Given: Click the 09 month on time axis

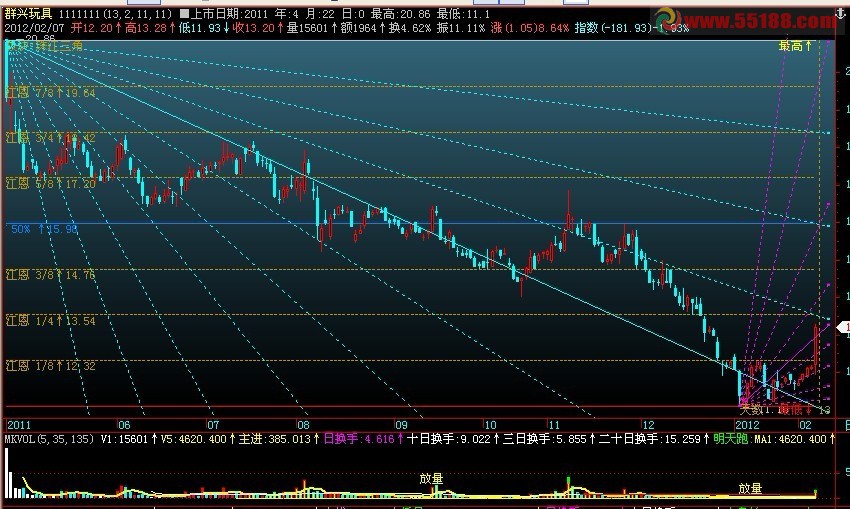Looking at the screenshot, I should [401, 425].
